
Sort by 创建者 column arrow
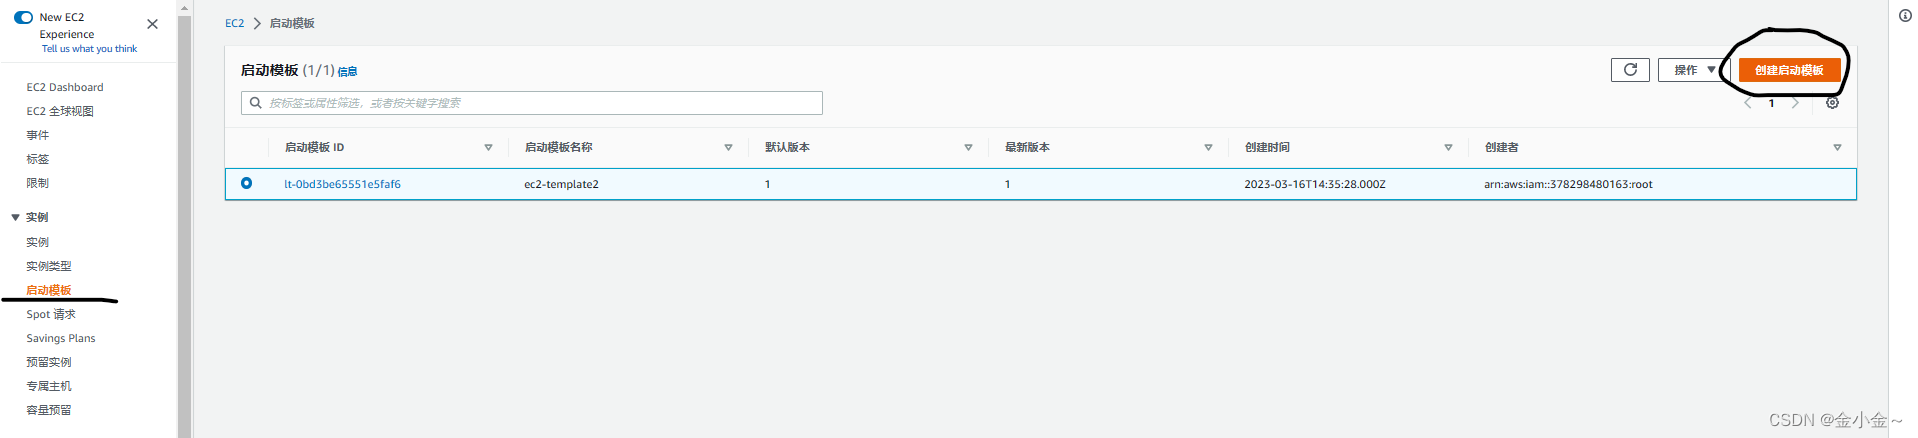1837,147
